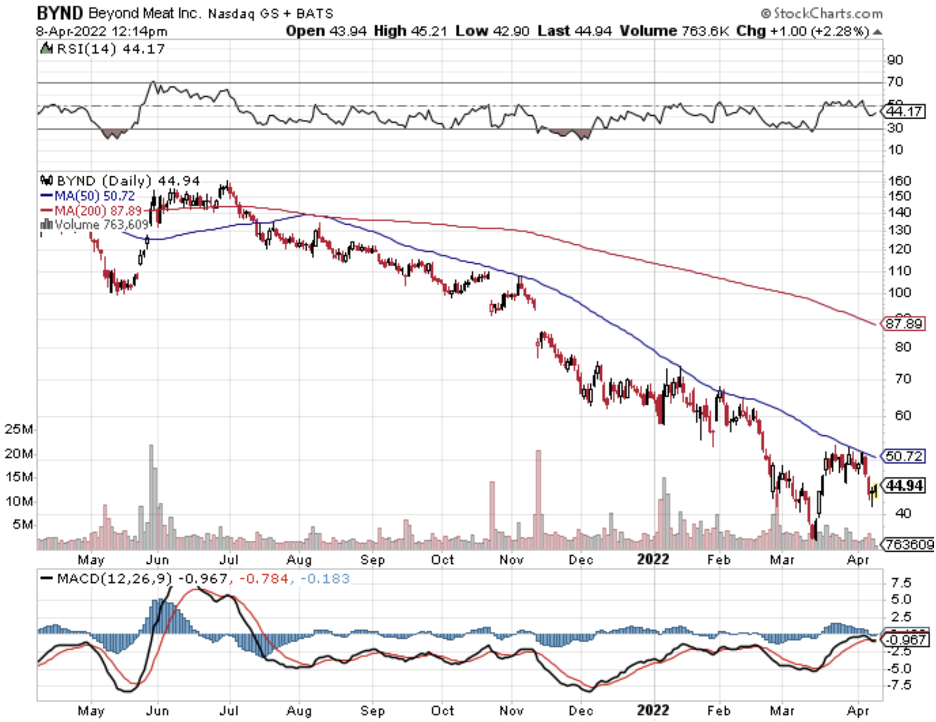Click the 763609 volume tag
The height and width of the screenshot is (722, 936).
tap(908, 544)
